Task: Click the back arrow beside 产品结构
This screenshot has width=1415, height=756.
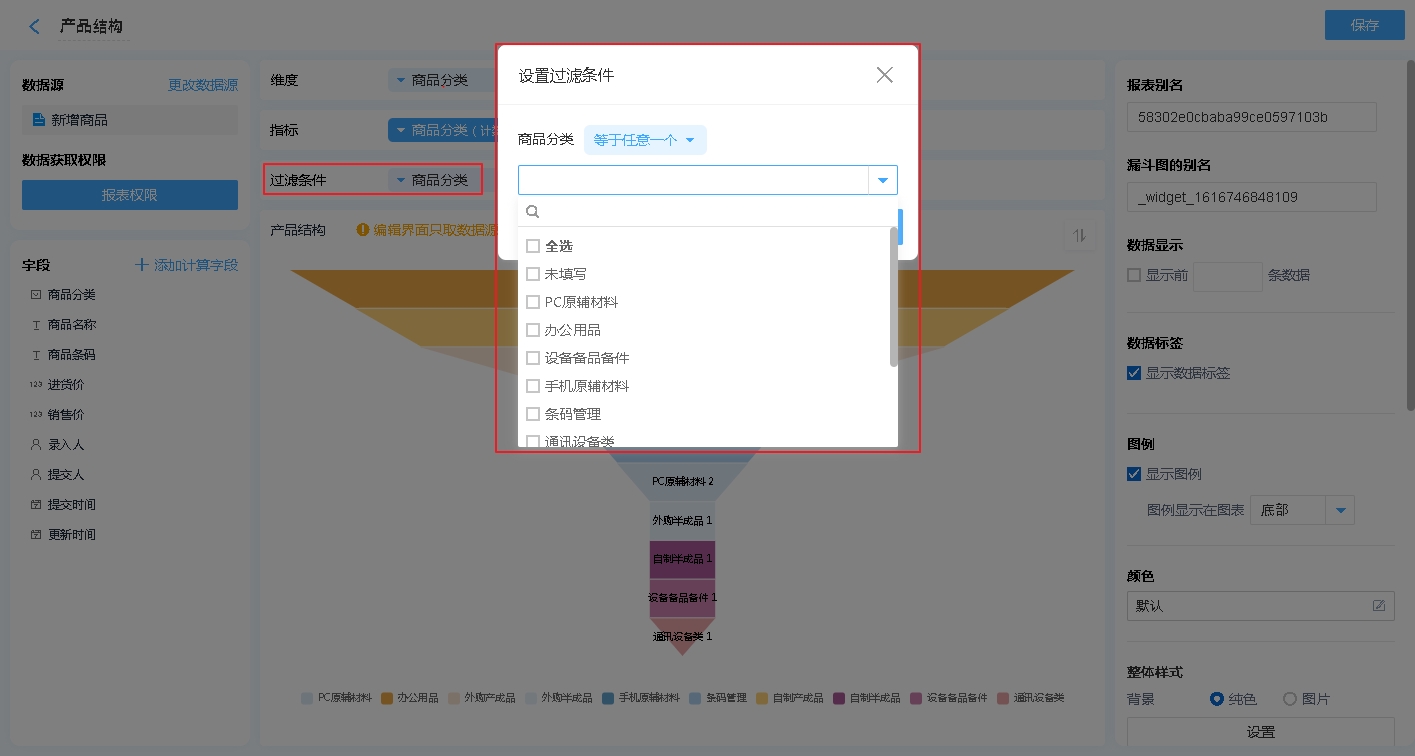Action: point(35,27)
